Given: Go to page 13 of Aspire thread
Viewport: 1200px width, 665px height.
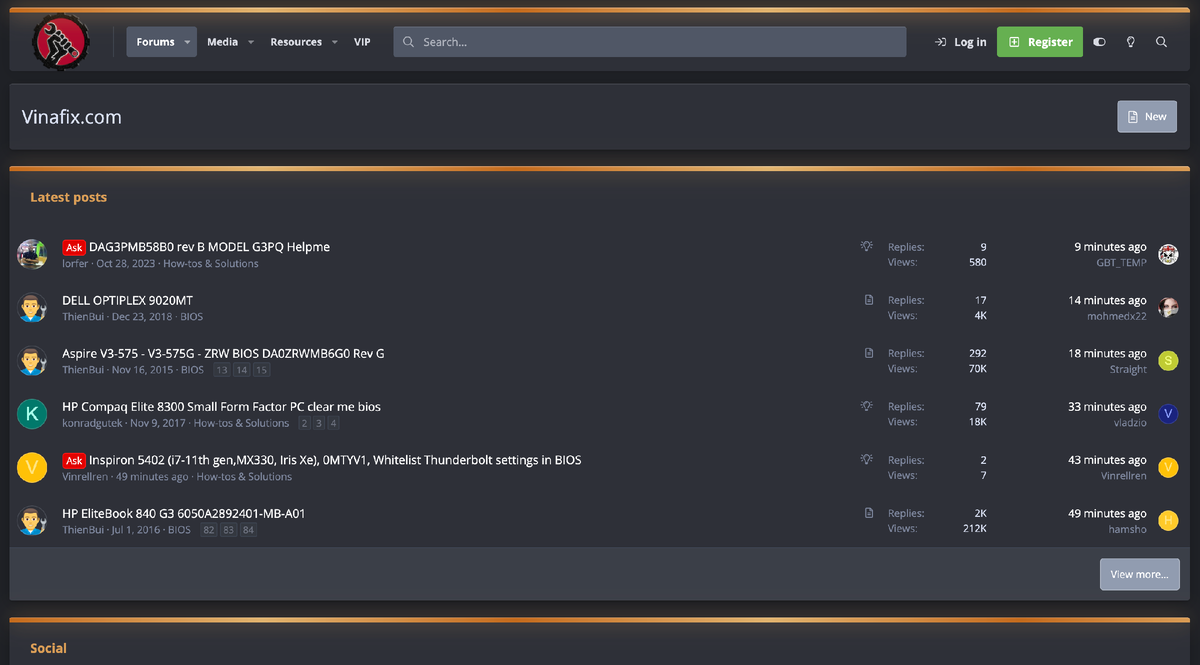Looking at the screenshot, I should click(222, 370).
